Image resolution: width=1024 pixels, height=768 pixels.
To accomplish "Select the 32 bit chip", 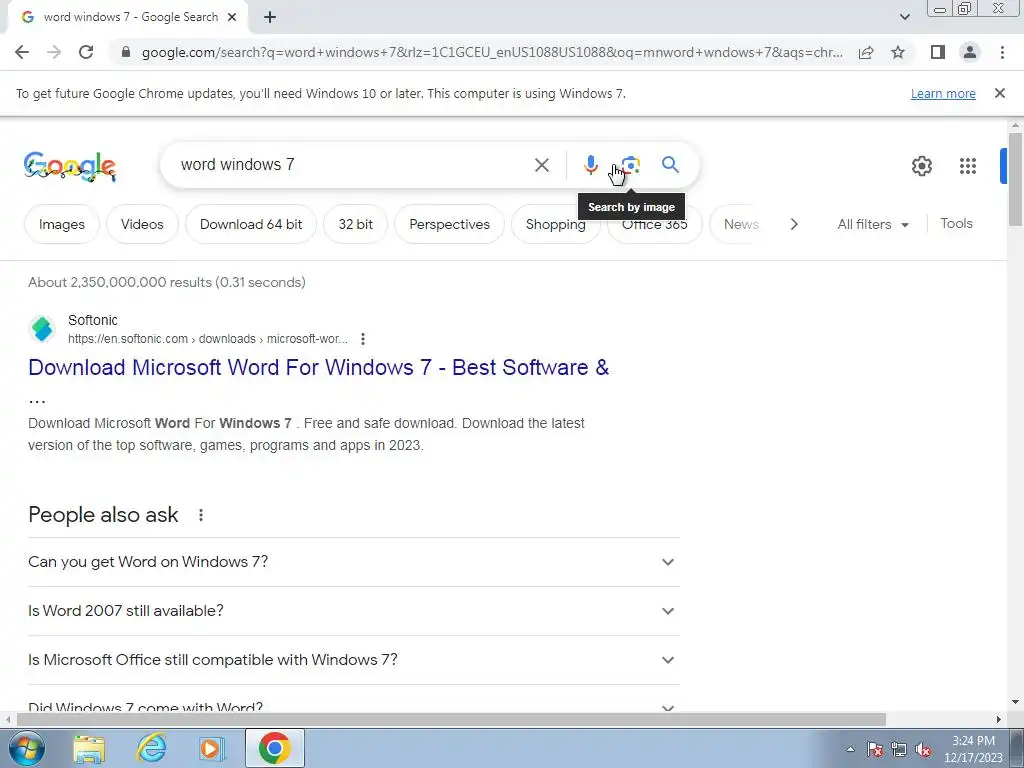I will coord(355,224).
